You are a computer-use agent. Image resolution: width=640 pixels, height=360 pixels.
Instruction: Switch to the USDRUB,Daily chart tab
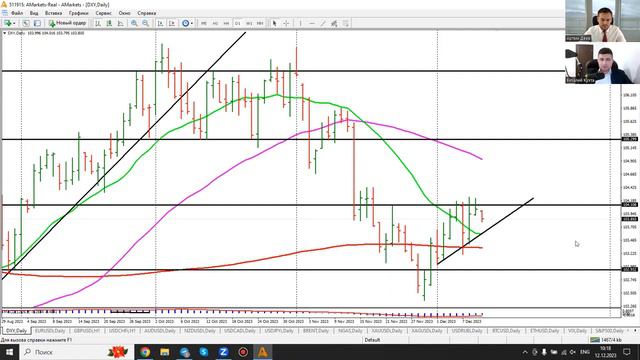click(467, 331)
